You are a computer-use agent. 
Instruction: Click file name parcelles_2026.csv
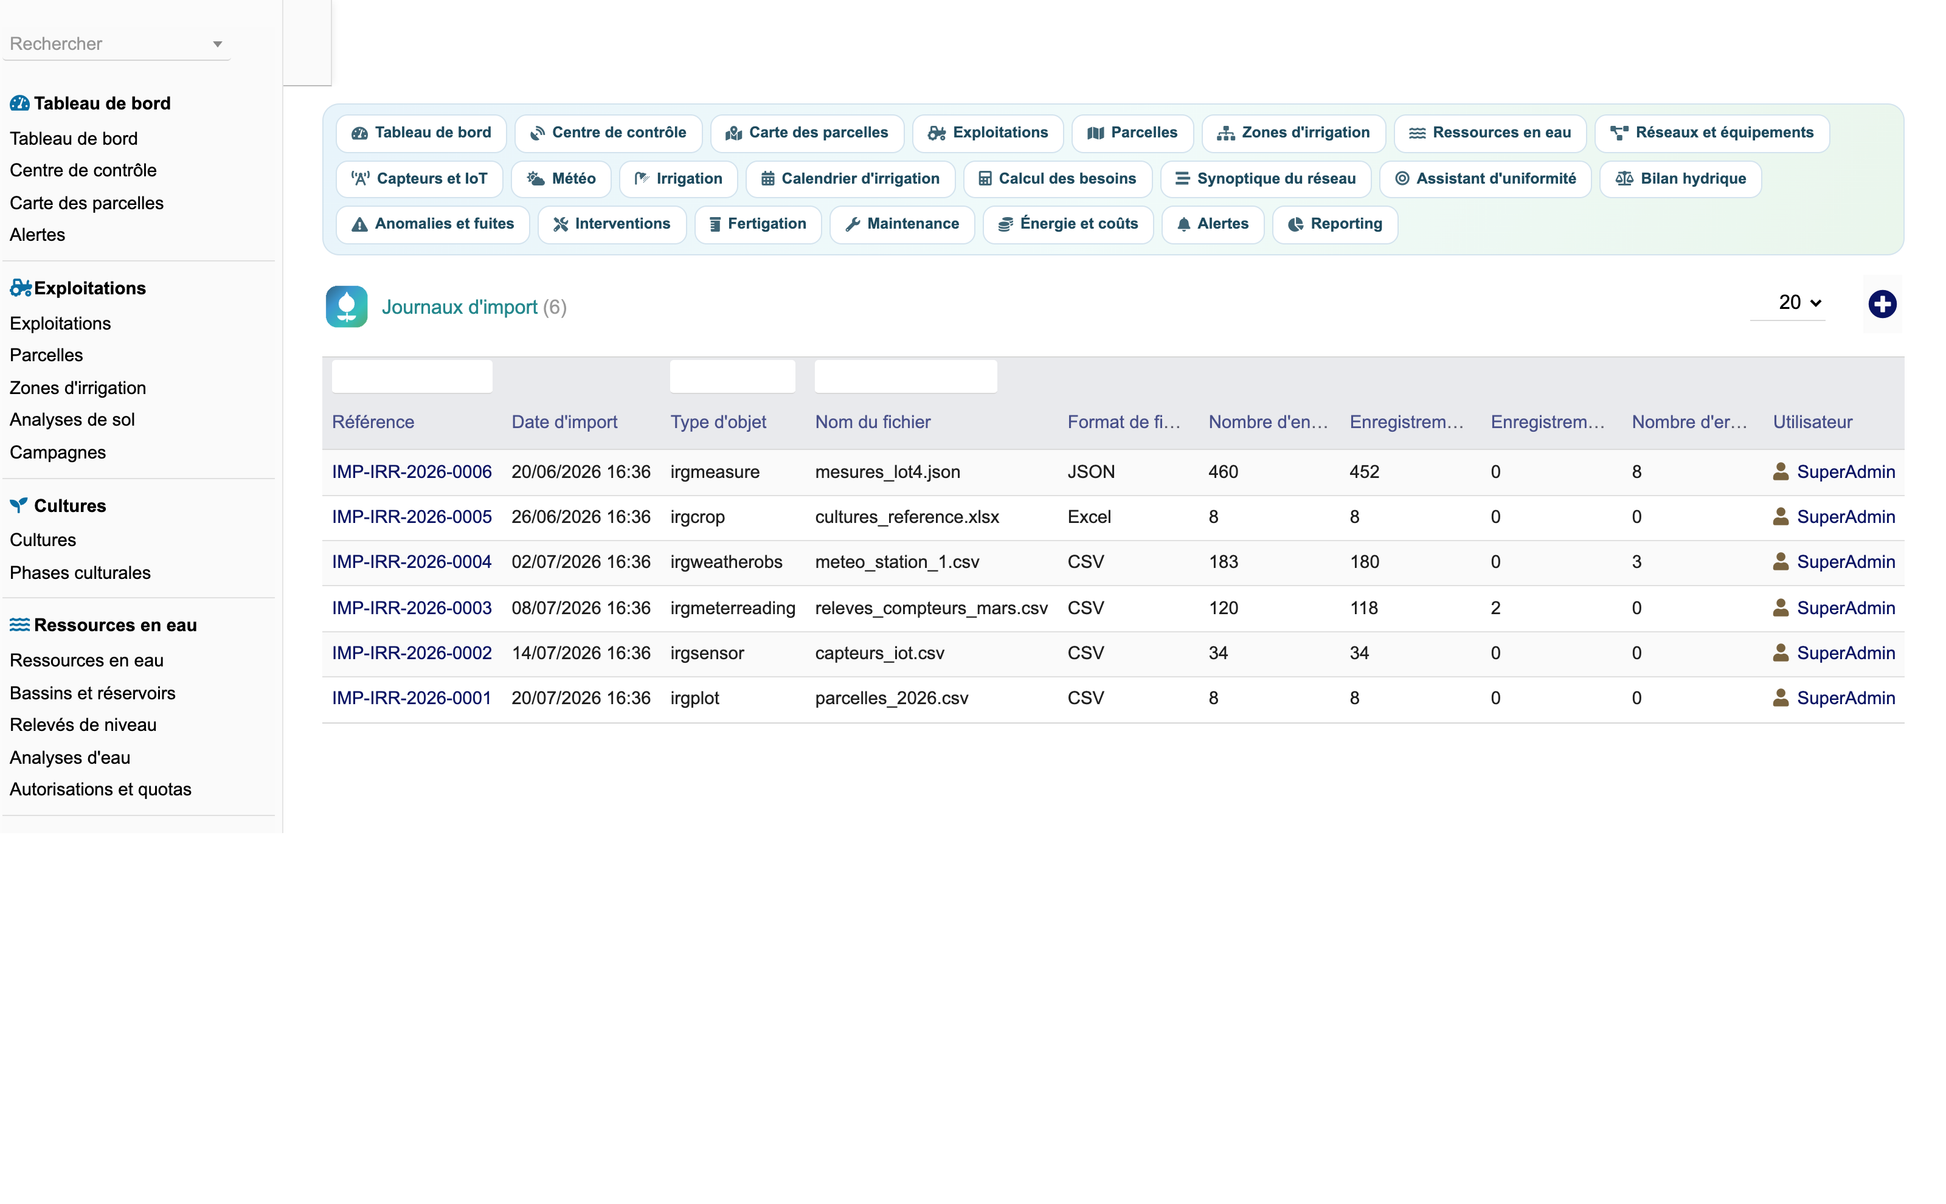pyautogui.click(x=892, y=698)
